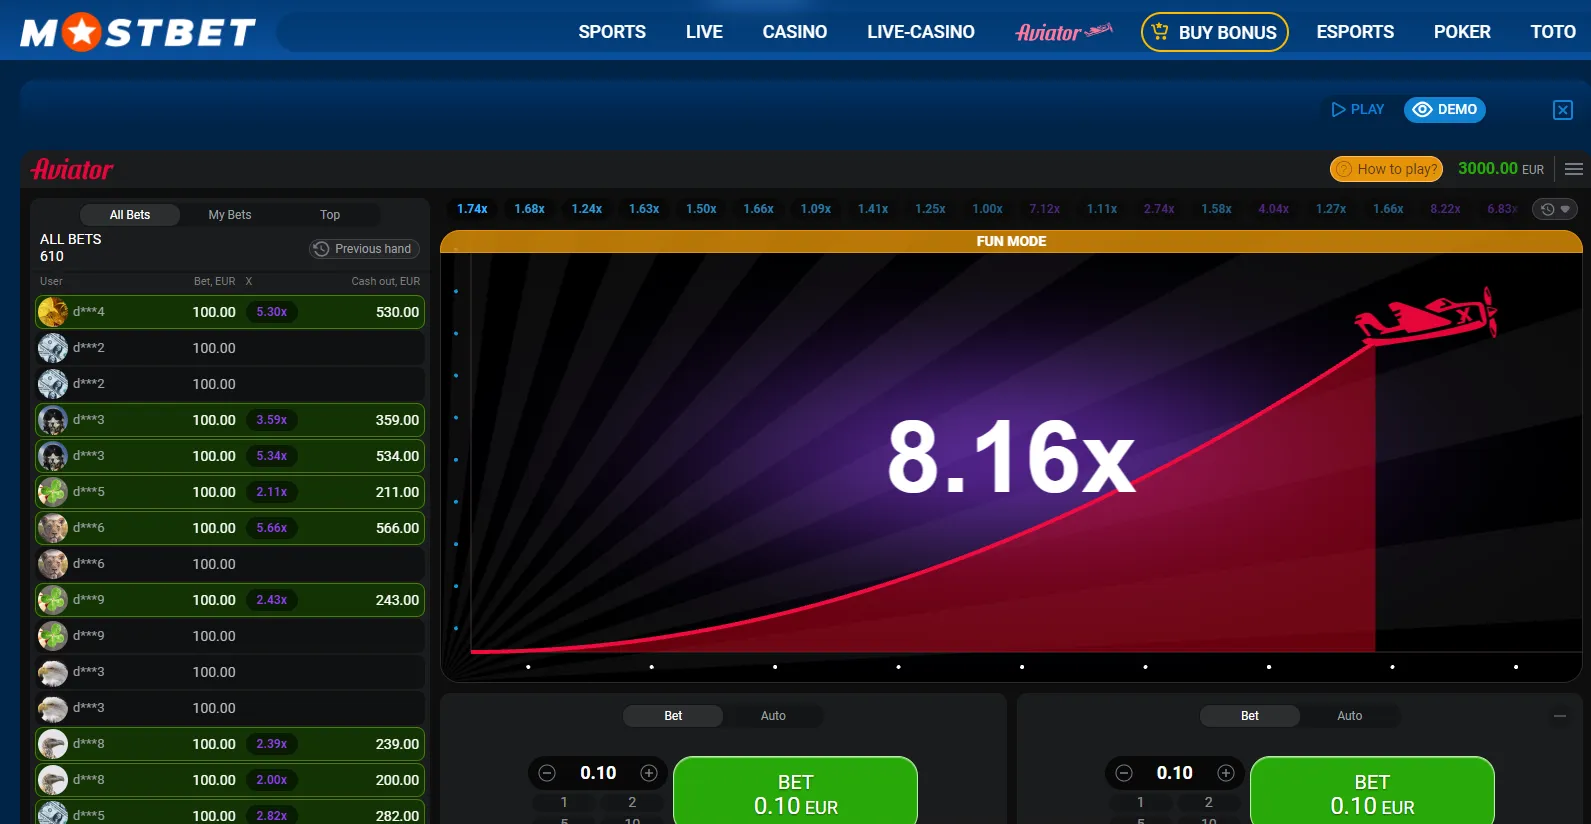The height and width of the screenshot is (824, 1591).
Task: Switch to PLAY mode
Action: coord(1357,110)
